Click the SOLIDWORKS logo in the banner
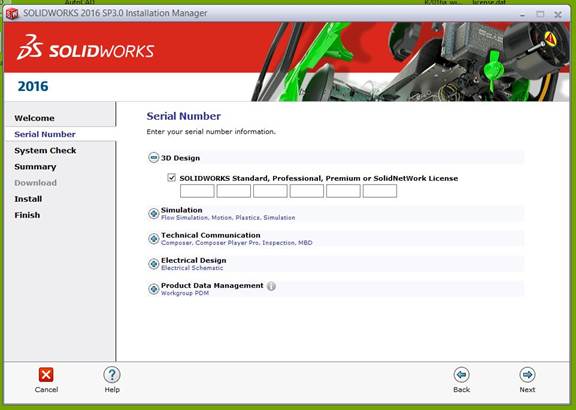This screenshot has width=576, height=410. (x=85, y=47)
